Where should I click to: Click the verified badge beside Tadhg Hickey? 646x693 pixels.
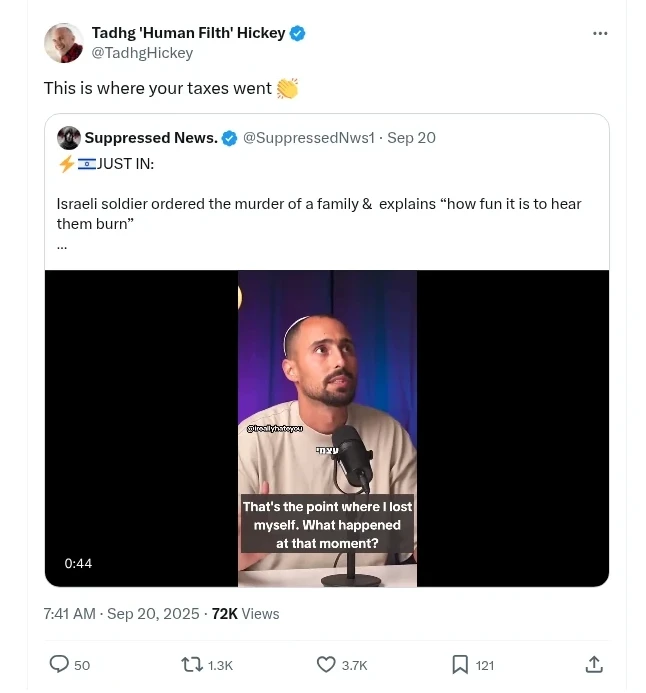coord(297,33)
